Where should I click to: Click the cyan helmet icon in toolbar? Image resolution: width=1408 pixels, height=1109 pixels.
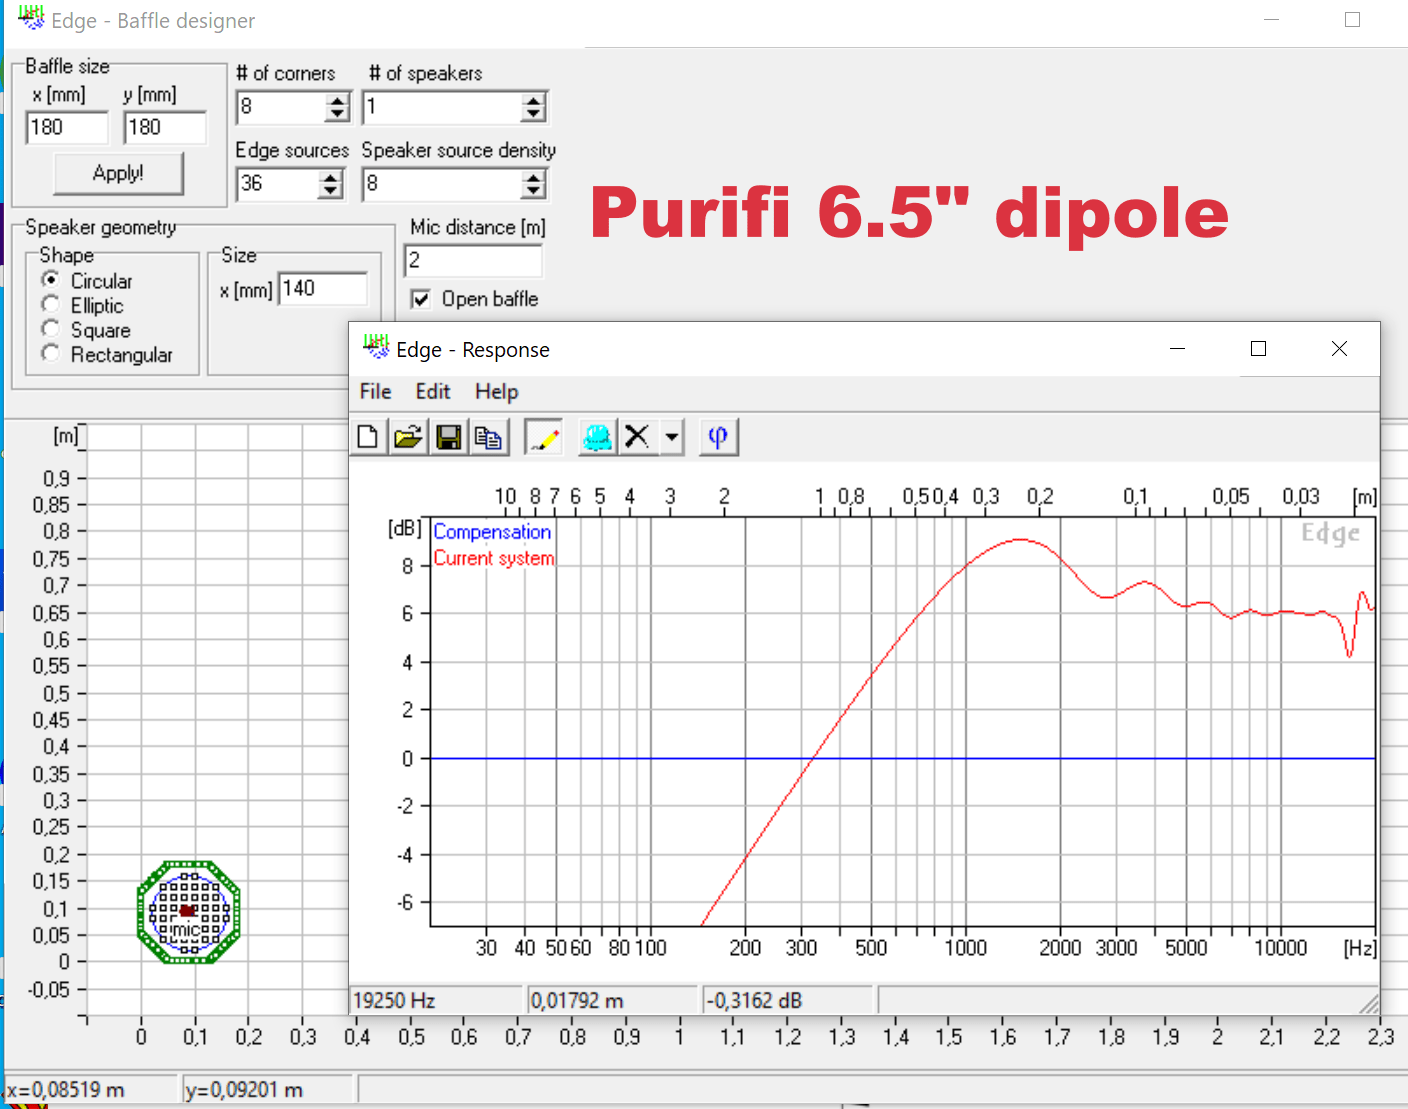click(598, 437)
